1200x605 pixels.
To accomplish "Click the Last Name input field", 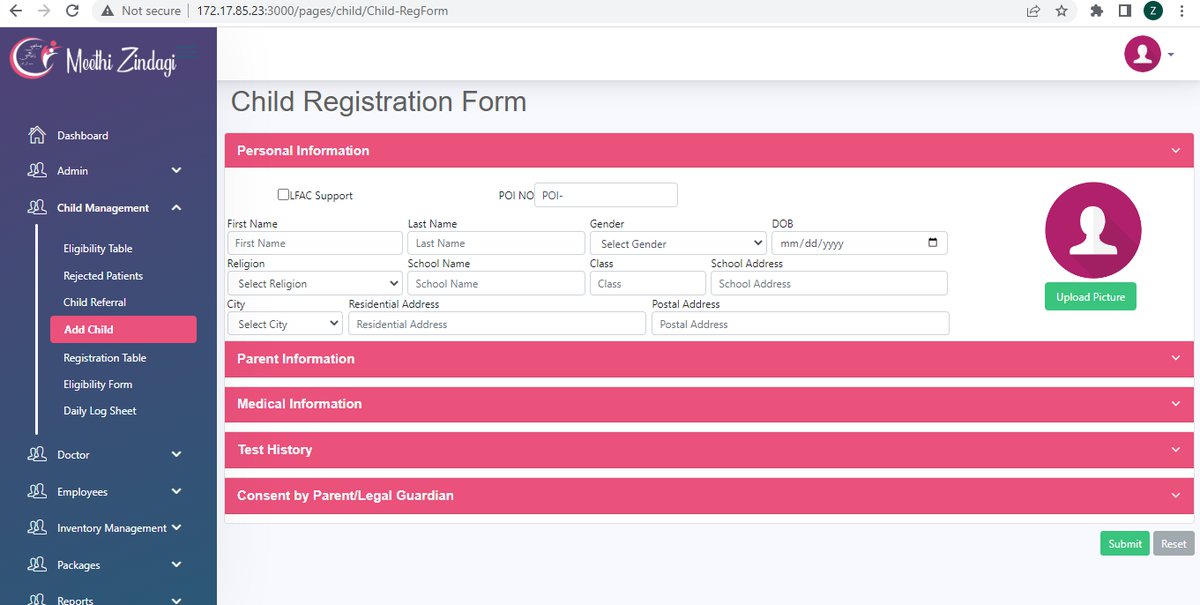I will click(496, 243).
